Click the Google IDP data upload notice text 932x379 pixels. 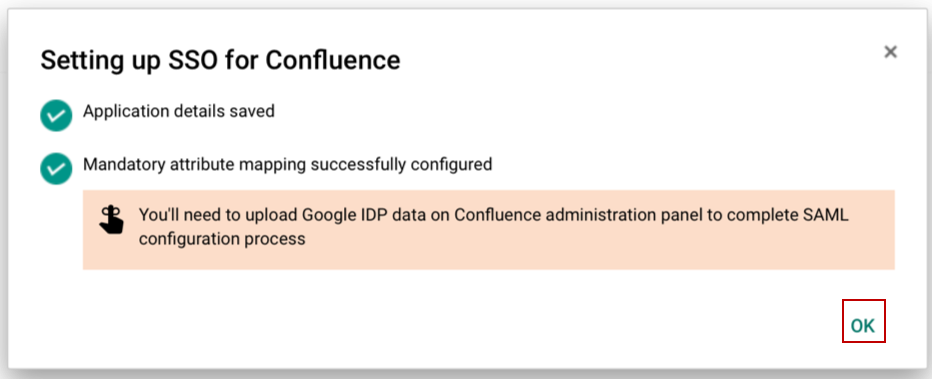(493, 227)
